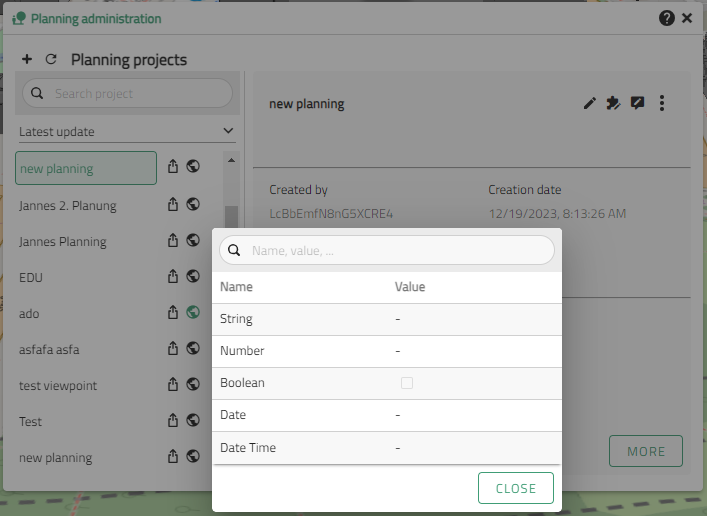Select the test viewpoint project

click(x=58, y=385)
